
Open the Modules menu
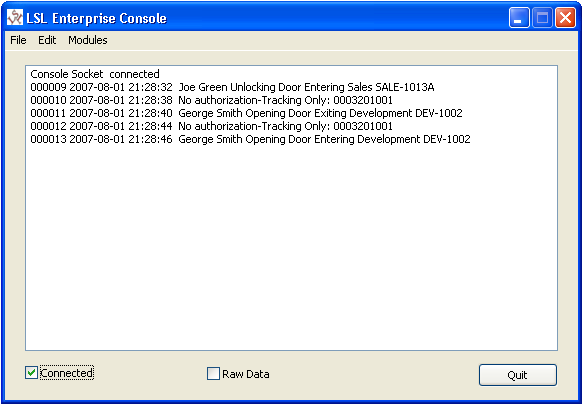pyautogui.click(x=88, y=40)
